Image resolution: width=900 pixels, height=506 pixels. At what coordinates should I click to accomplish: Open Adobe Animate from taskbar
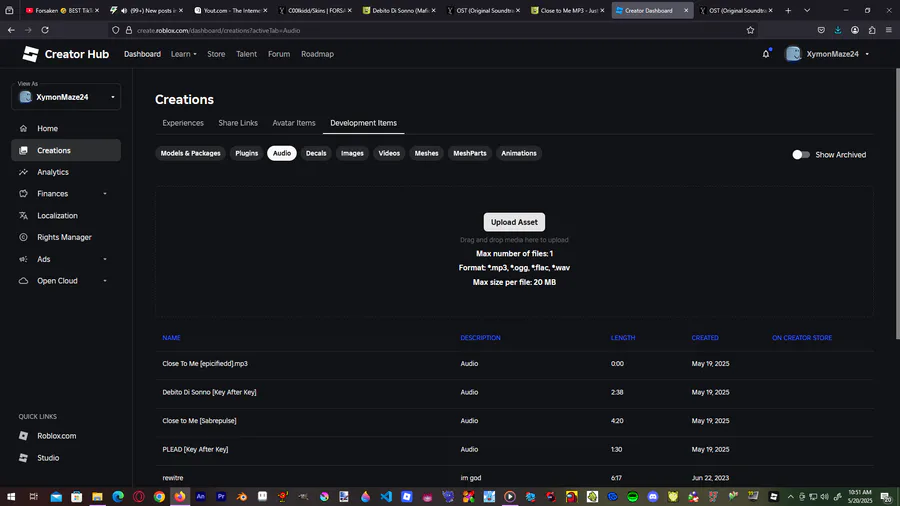pos(200,497)
